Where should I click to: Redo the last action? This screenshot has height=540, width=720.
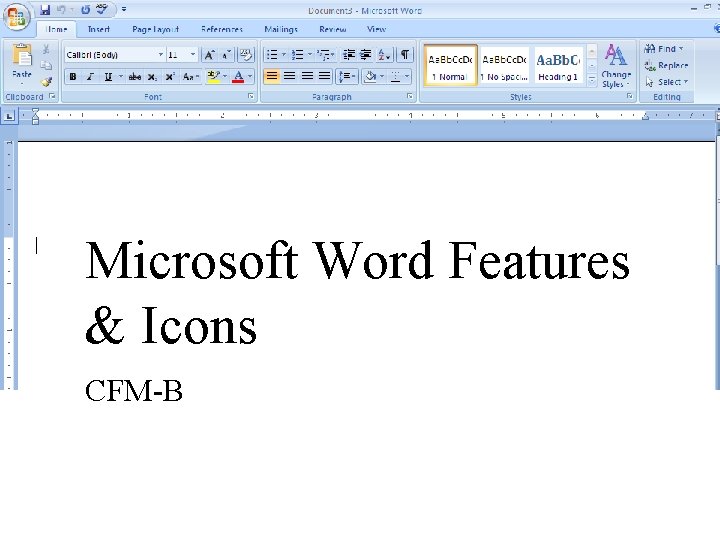coord(85,9)
